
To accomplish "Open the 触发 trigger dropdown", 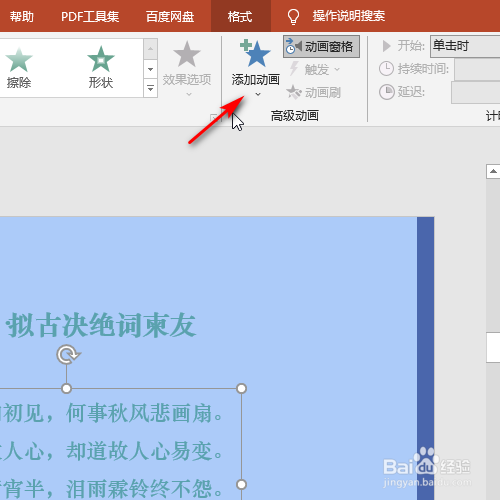I will point(314,69).
